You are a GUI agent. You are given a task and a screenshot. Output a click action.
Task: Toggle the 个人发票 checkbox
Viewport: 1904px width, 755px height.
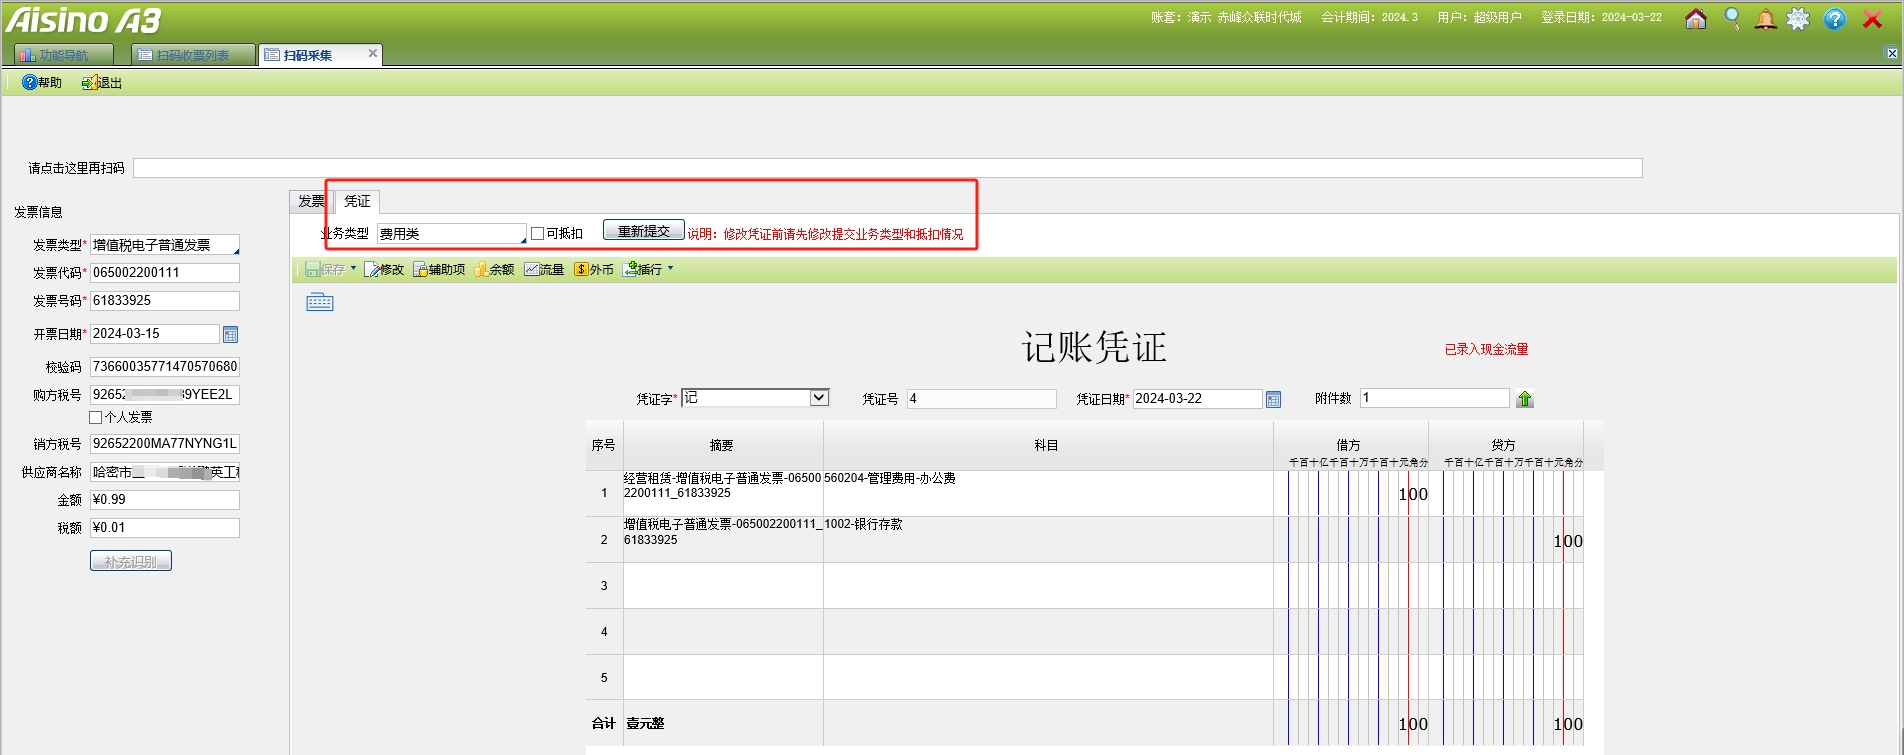tap(96, 418)
